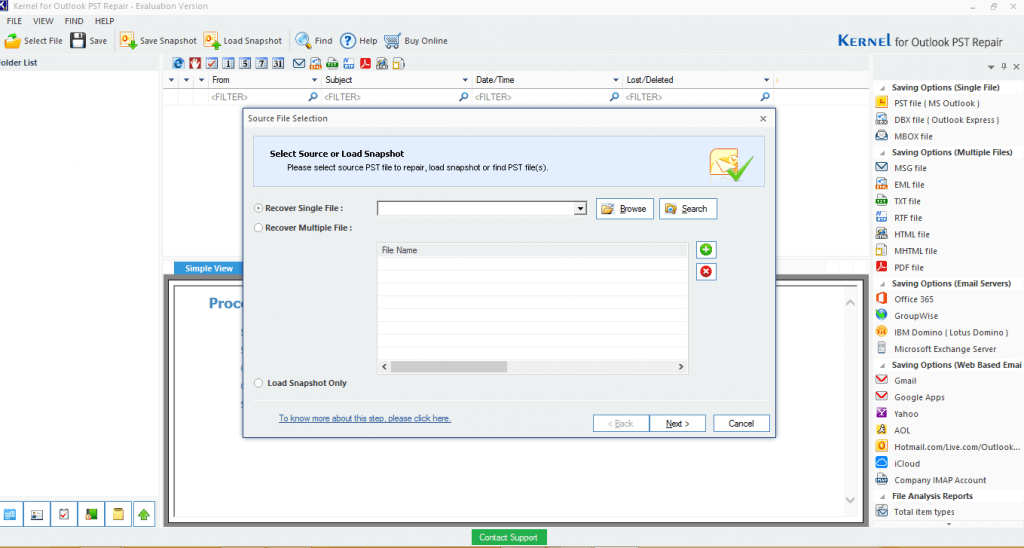Click the Buy Online shopping cart icon

tap(392, 40)
